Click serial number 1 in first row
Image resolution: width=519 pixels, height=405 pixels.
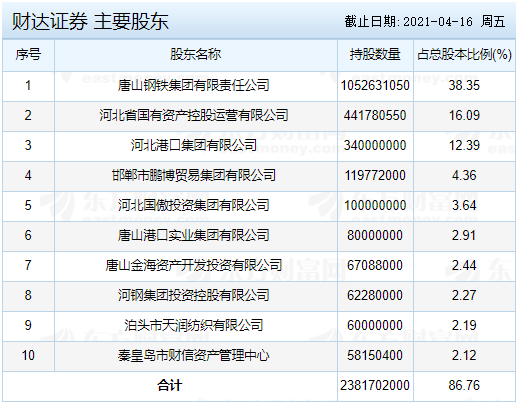tap(28, 85)
